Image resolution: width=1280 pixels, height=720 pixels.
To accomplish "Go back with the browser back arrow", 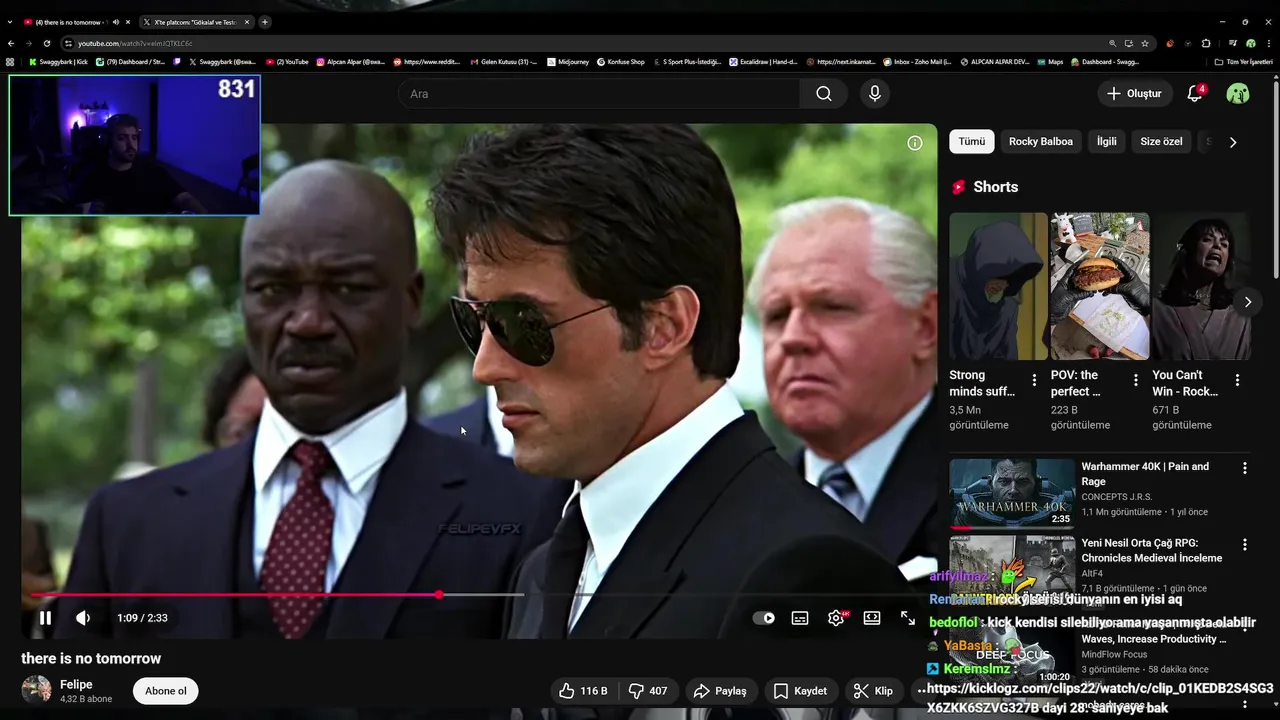I will click(x=11, y=44).
